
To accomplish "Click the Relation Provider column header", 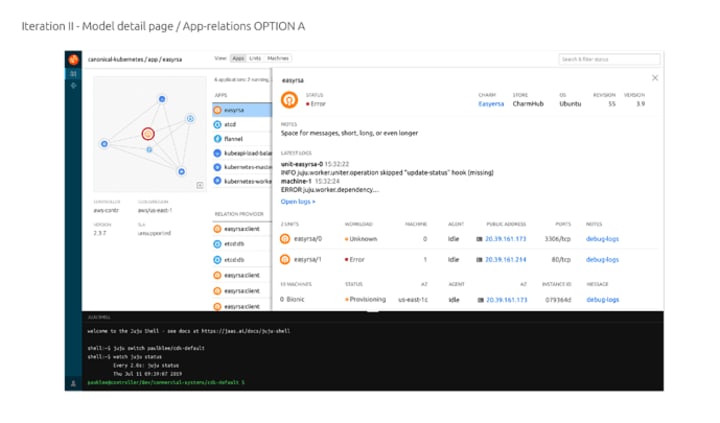I will [x=239, y=214].
